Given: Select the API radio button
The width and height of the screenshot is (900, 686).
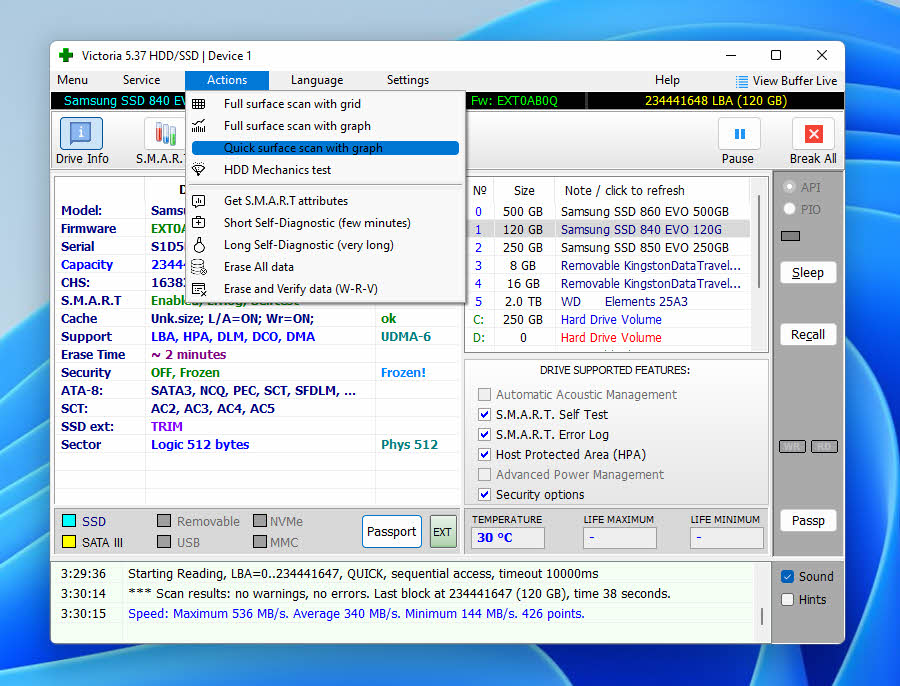Looking at the screenshot, I should (x=790, y=187).
